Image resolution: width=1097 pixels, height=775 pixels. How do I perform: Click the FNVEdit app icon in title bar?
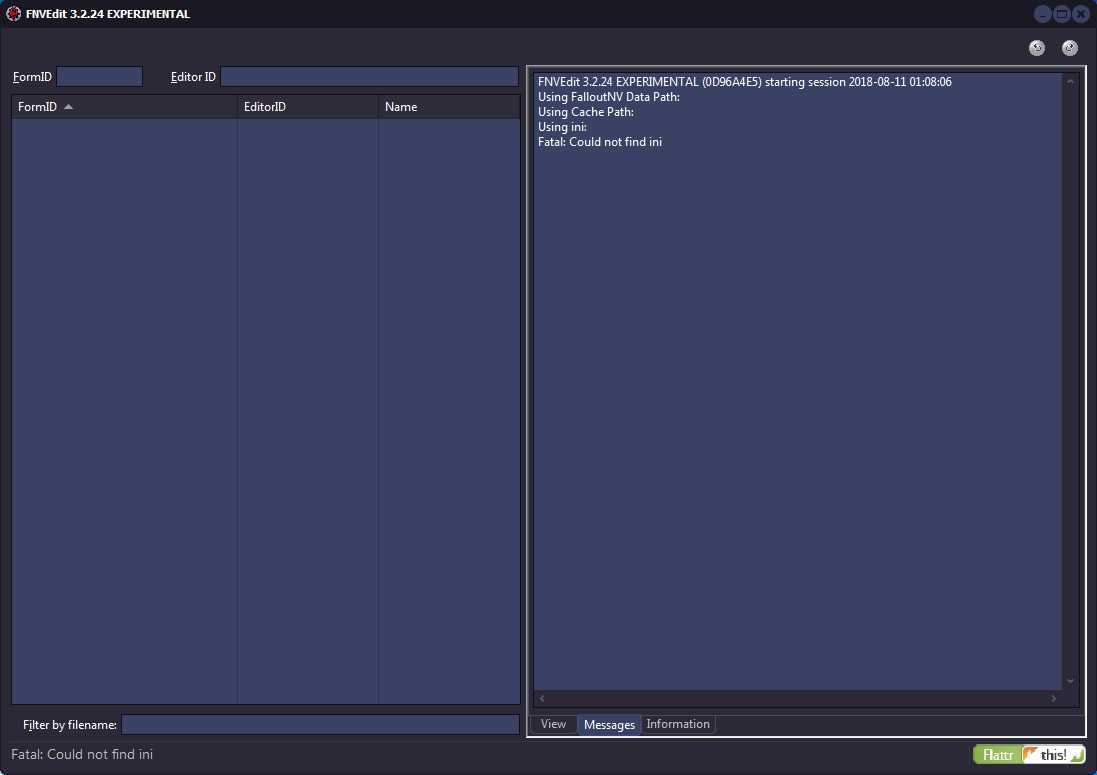pyautogui.click(x=14, y=14)
